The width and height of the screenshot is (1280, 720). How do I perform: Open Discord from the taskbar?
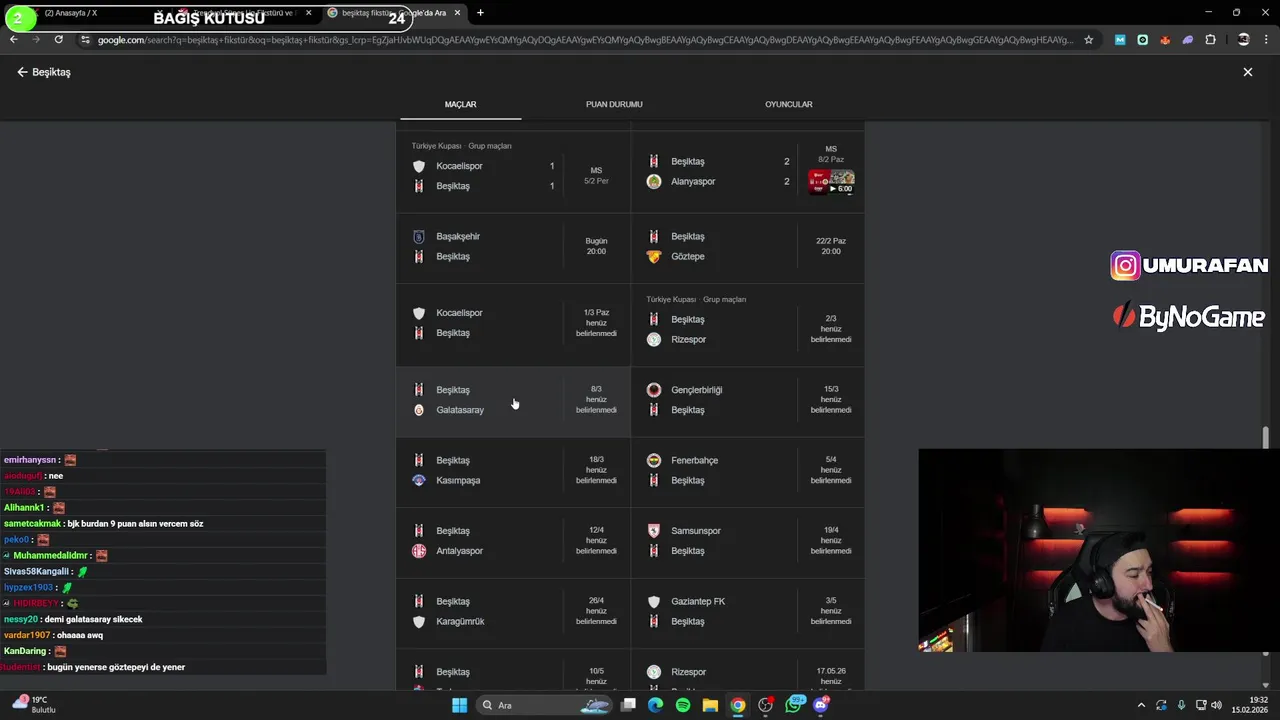[821, 705]
